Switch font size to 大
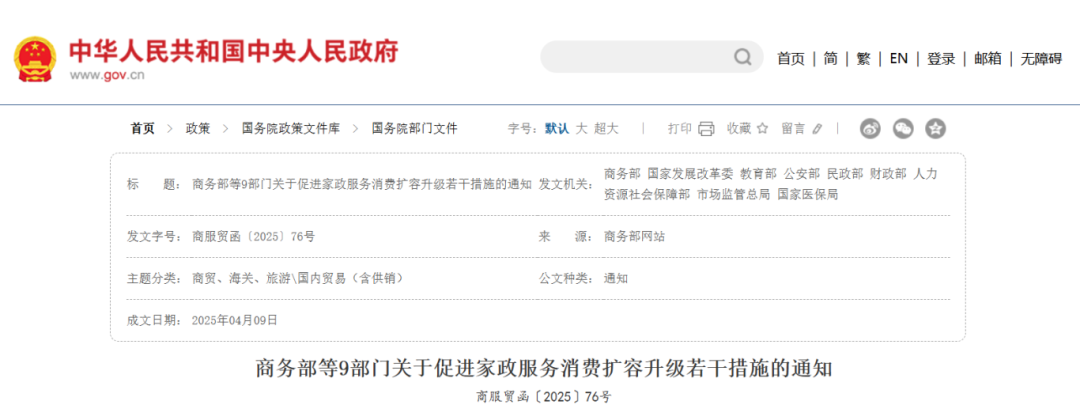Image resolution: width=1080 pixels, height=420 pixels. (x=581, y=128)
